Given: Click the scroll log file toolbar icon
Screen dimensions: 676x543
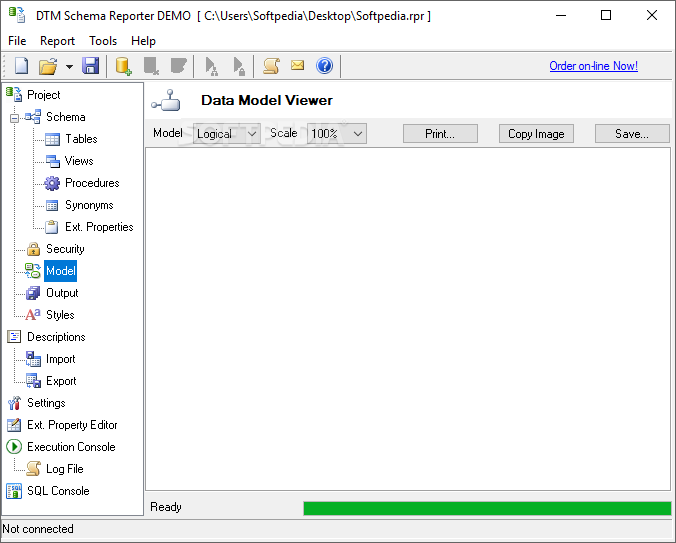Looking at the screenshot, I should [x=271, y=66].
